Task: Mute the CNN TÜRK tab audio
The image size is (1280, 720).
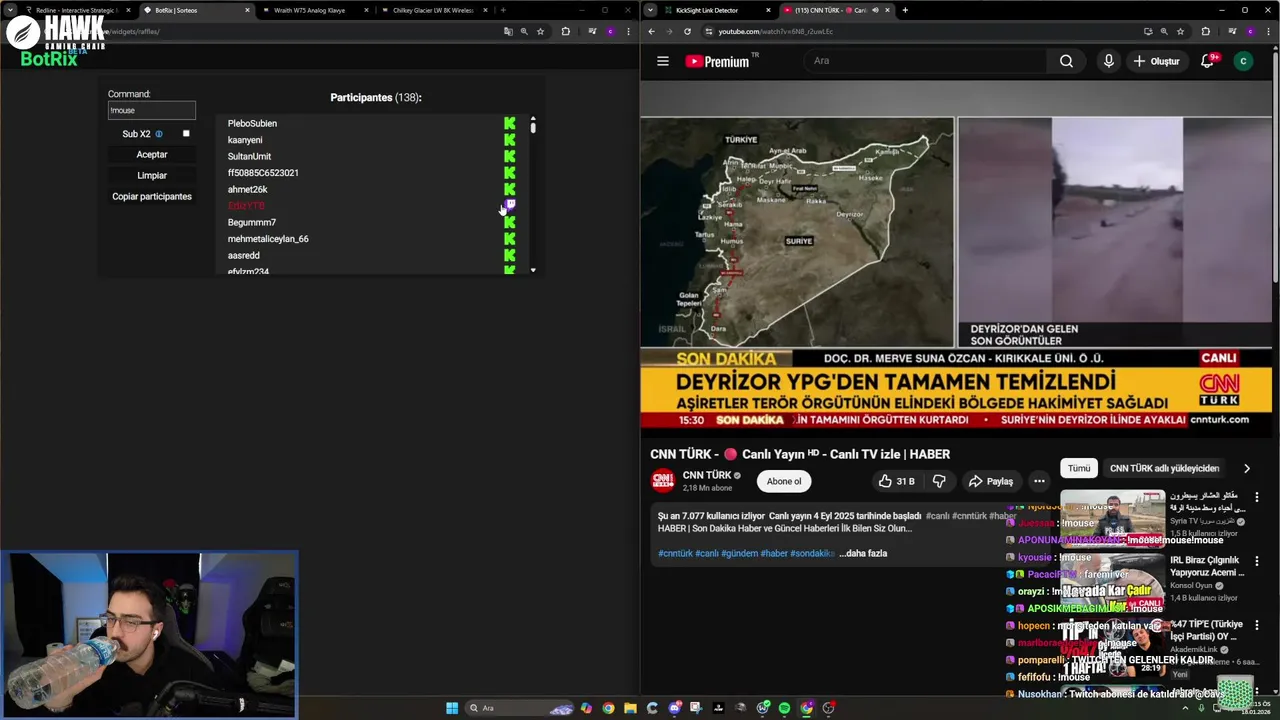Action: (x=874, y=10)
